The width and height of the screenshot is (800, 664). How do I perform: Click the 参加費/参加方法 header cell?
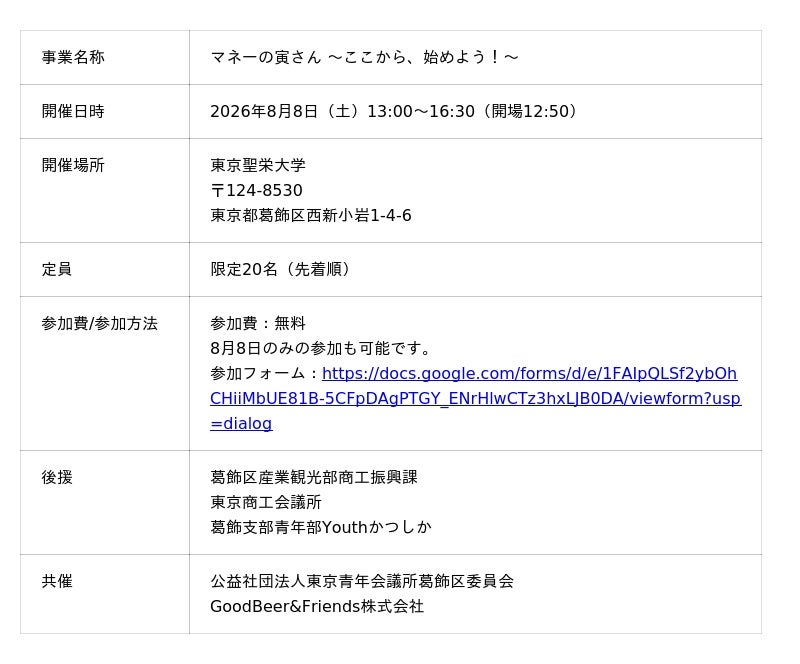[x=105, y=374]
